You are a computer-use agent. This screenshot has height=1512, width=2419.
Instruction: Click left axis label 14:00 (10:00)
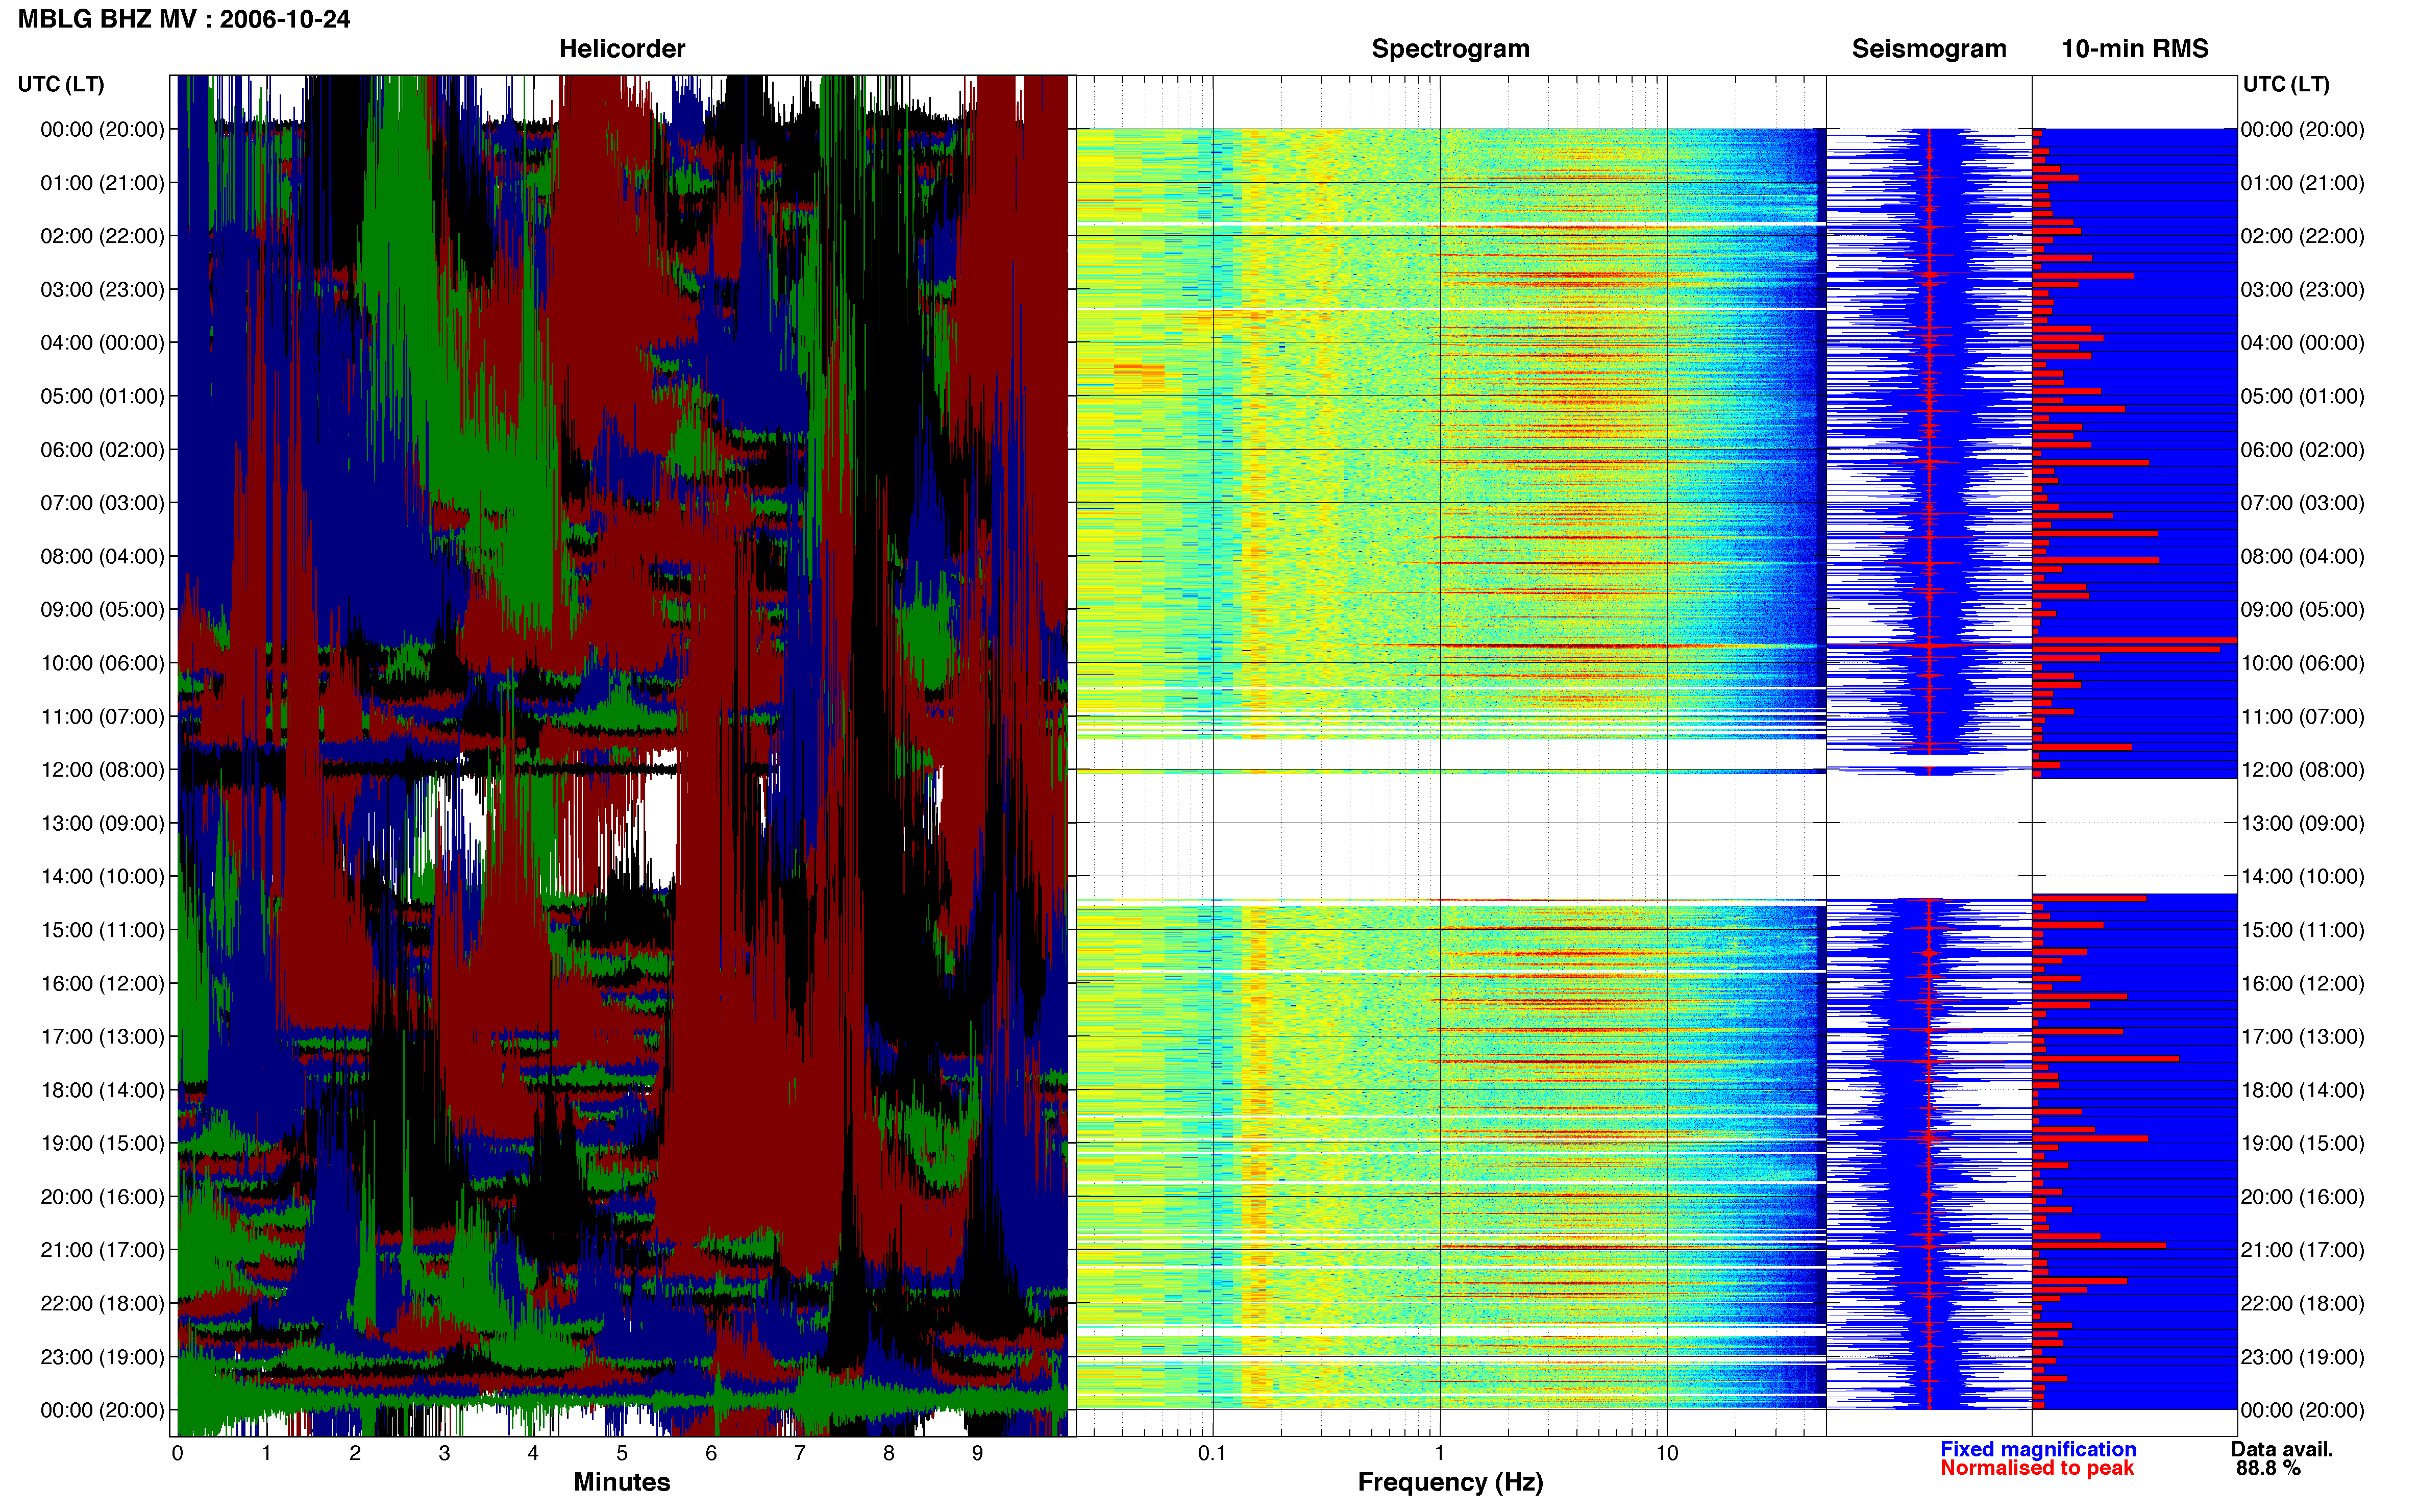102,877
